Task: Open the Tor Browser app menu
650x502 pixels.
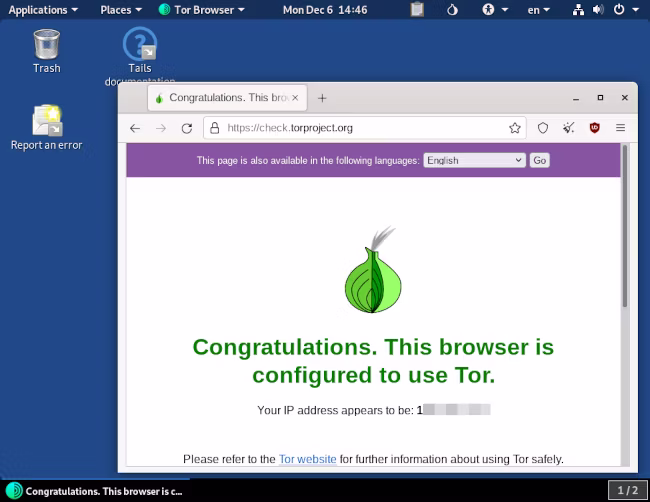Action: (201, 10)
